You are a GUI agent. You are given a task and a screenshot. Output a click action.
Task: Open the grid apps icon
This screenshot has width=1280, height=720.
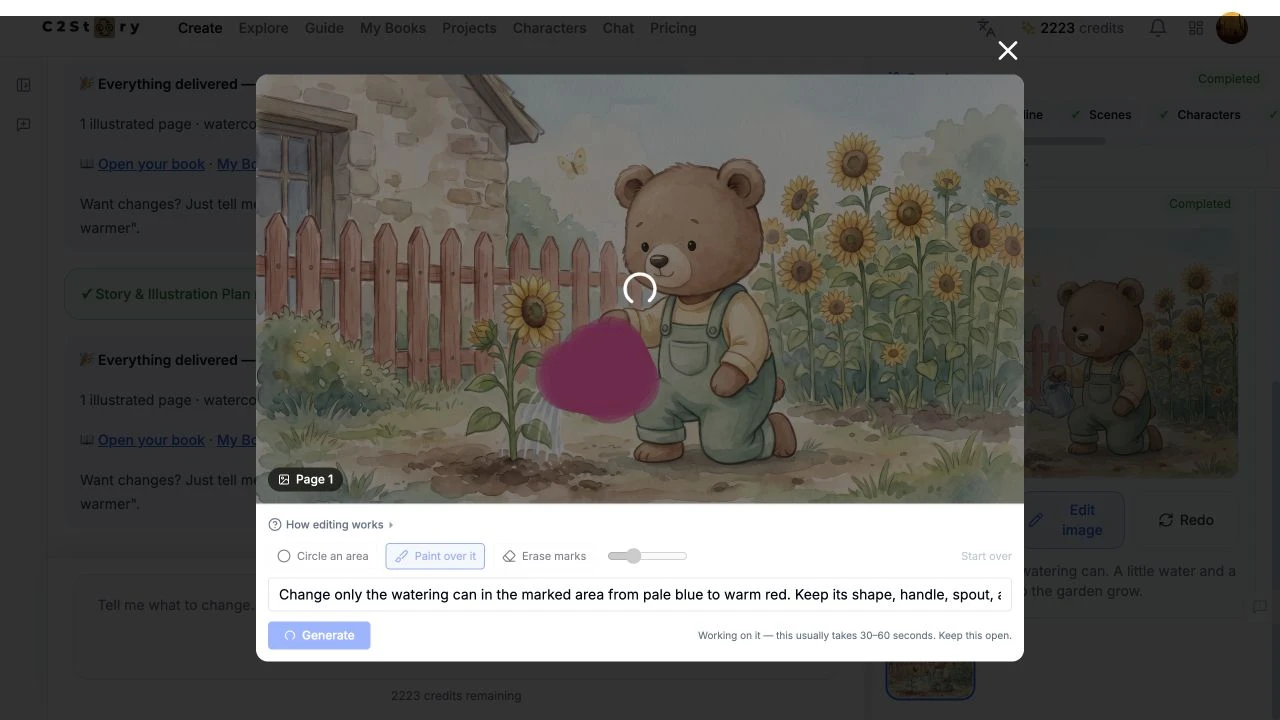[1196, 28]
